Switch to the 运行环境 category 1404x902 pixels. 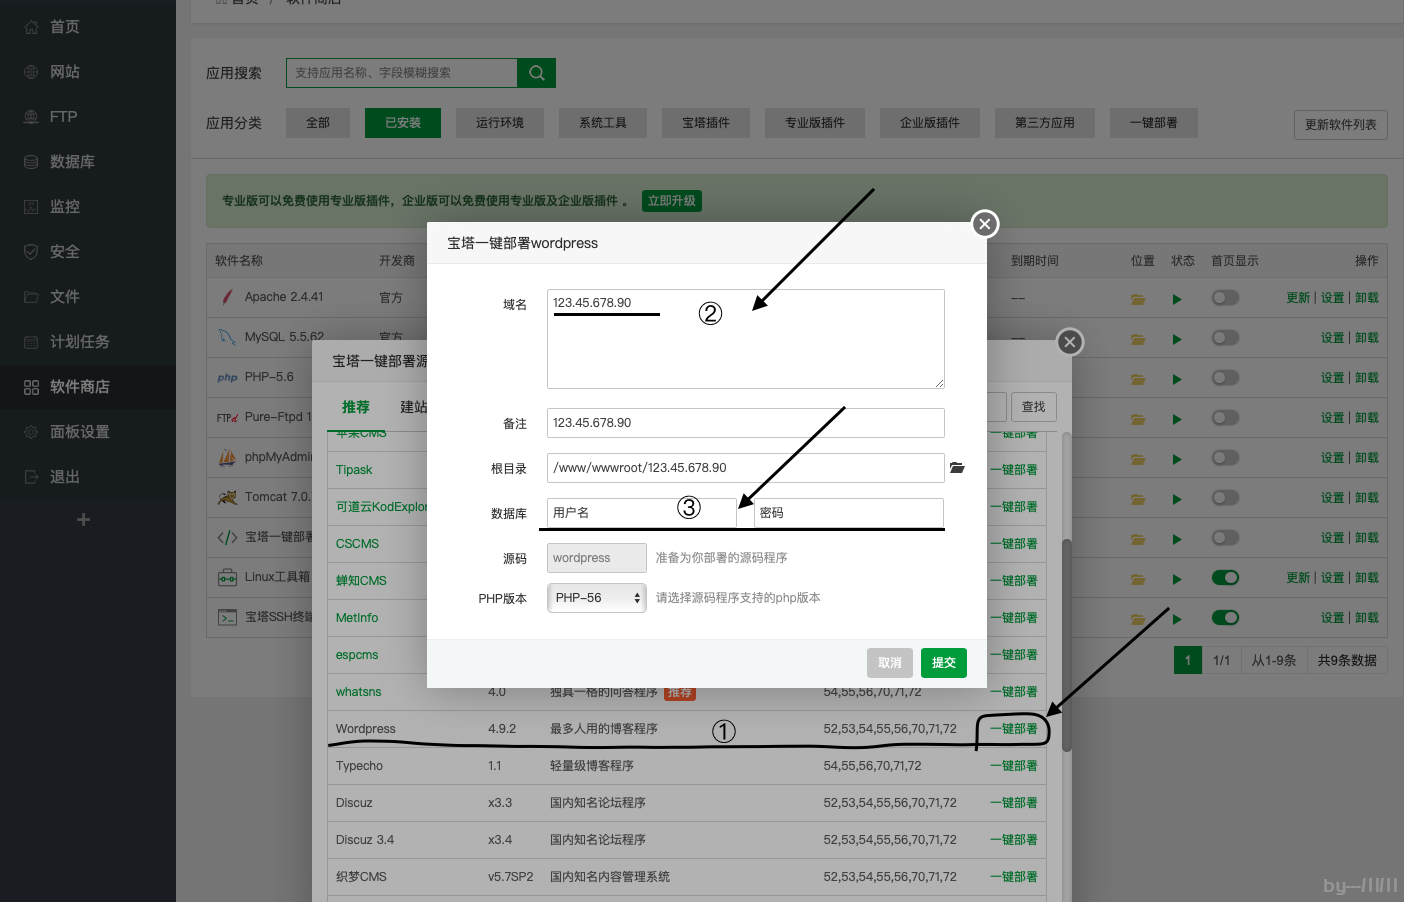point(500,123)
